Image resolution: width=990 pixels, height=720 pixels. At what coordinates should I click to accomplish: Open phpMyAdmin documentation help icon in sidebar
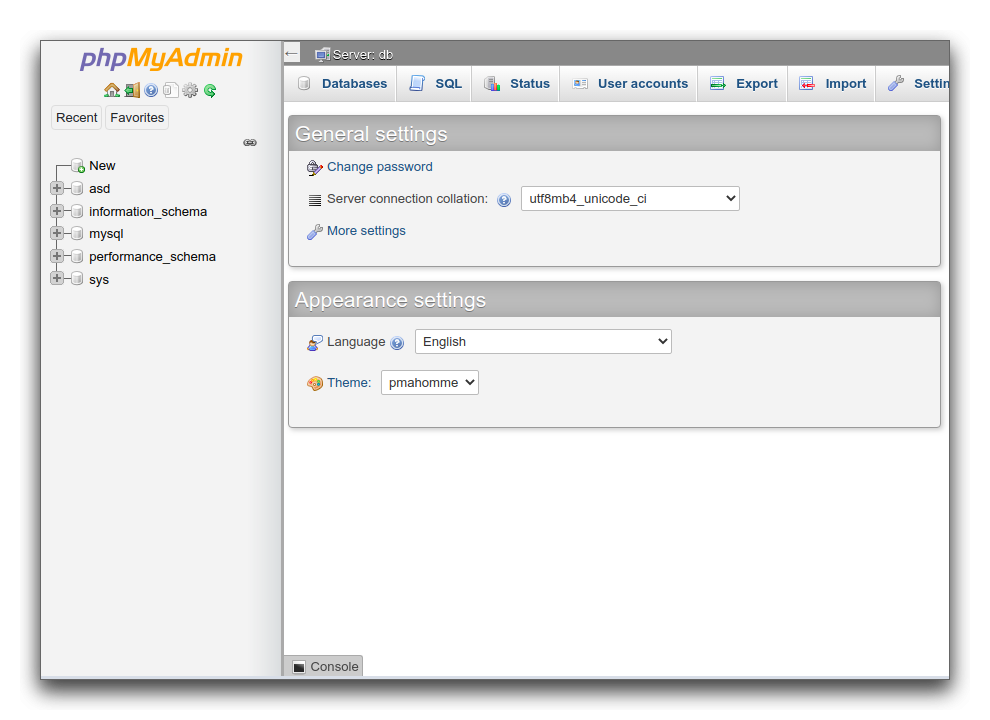[x=151, y=90]
